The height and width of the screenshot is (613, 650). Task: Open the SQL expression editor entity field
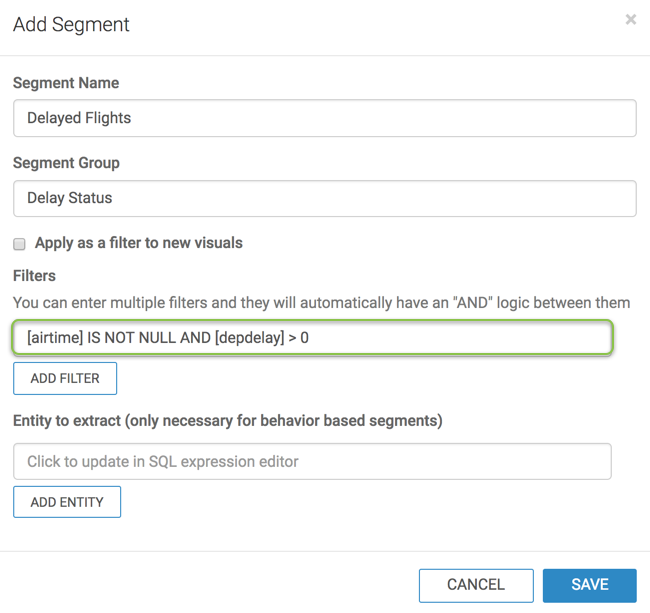(312, 462)
